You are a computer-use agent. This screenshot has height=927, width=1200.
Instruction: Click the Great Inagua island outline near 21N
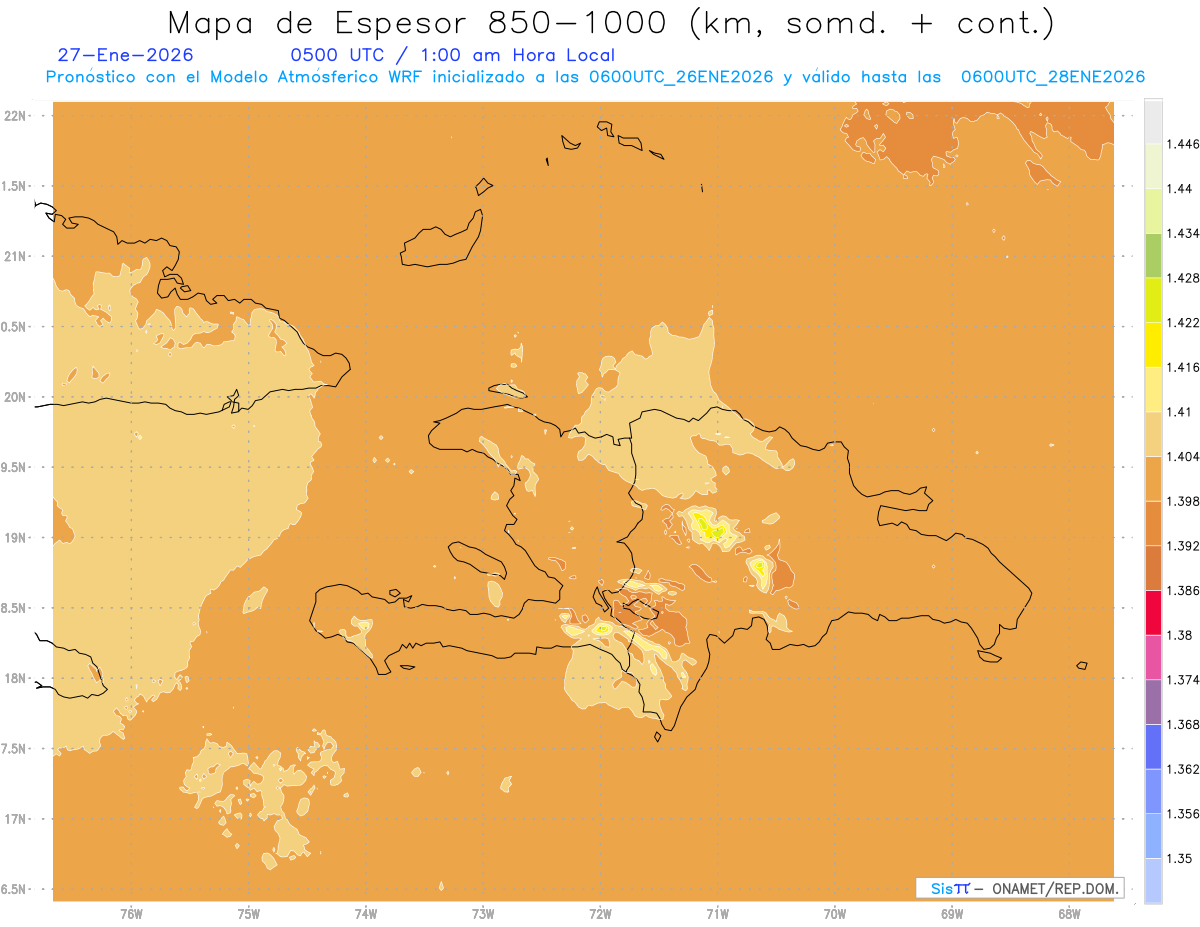coord(443,239)
